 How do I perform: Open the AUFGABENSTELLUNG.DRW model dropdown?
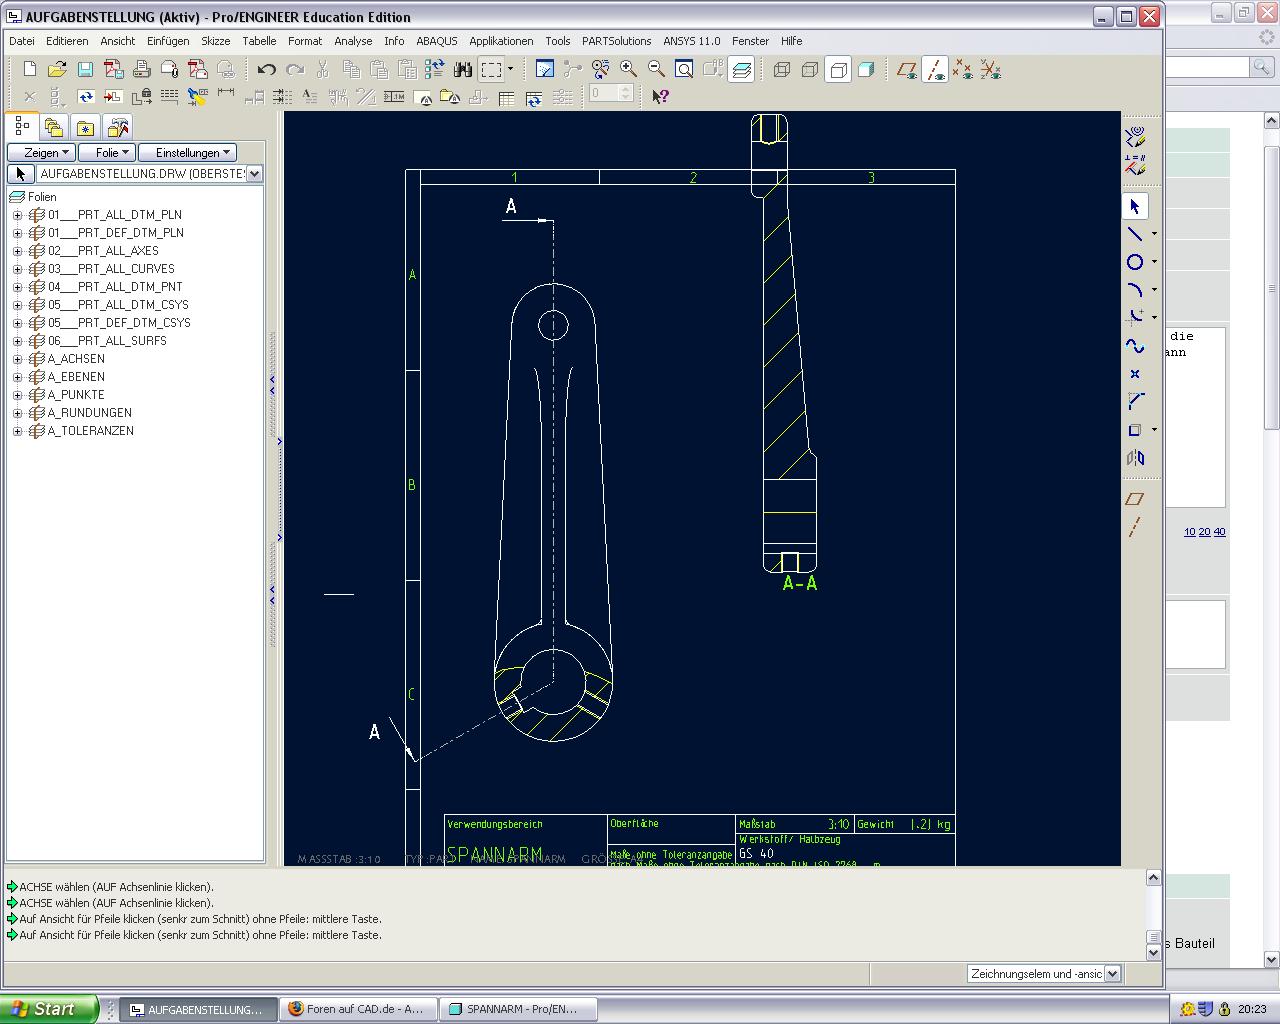[254, 174]
